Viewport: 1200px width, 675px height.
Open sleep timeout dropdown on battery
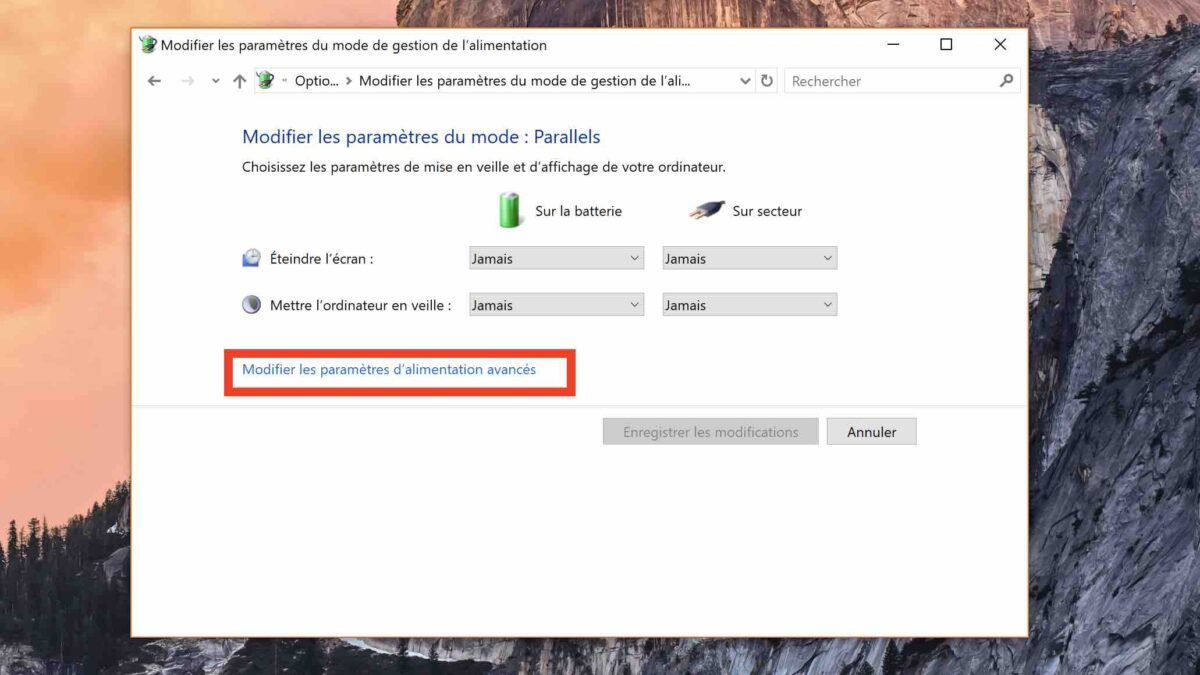pos(556,305)
